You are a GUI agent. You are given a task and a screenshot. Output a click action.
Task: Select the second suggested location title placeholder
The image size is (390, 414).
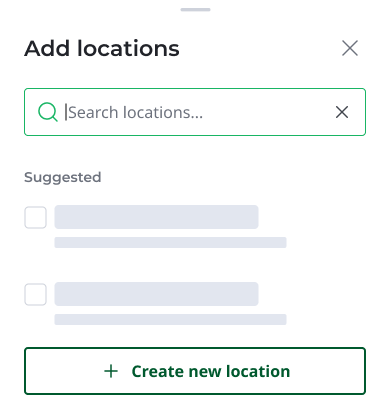156,294
